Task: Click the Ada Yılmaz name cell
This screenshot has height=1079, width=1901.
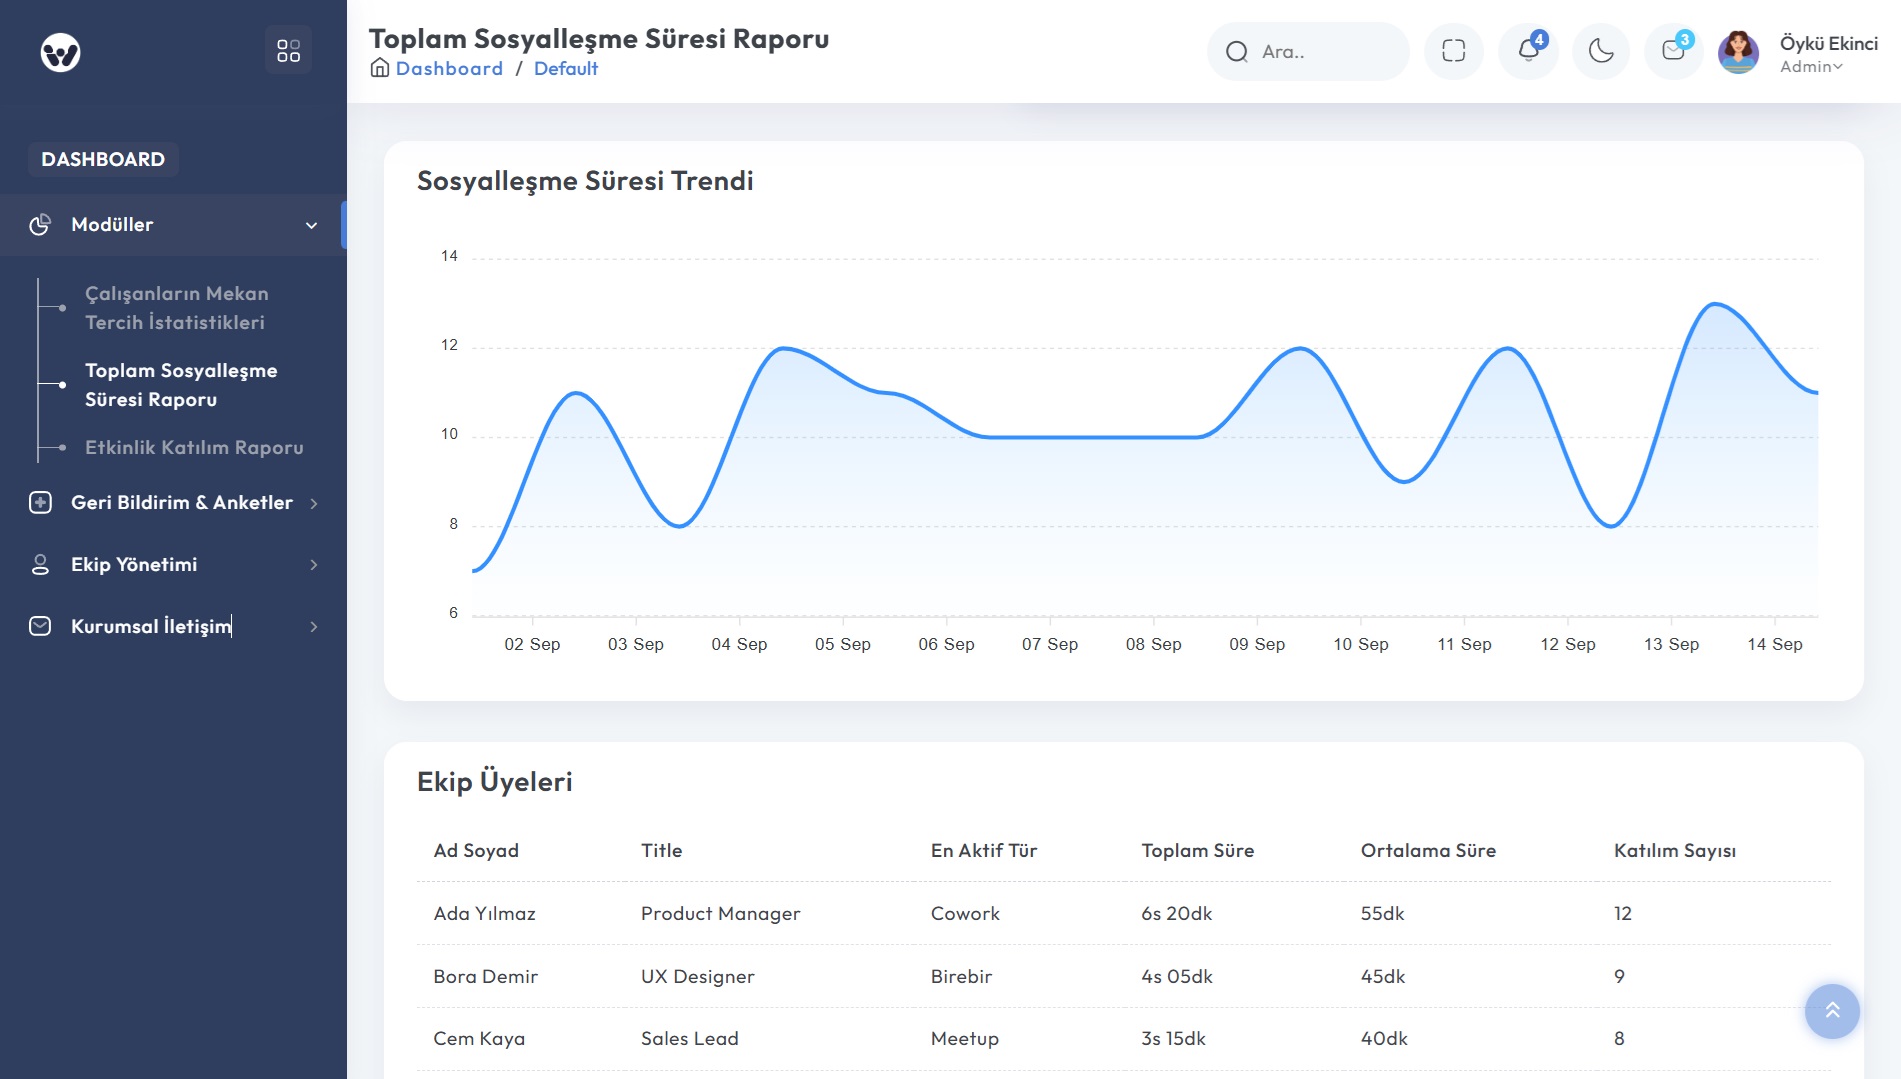Action: point(484,914)
